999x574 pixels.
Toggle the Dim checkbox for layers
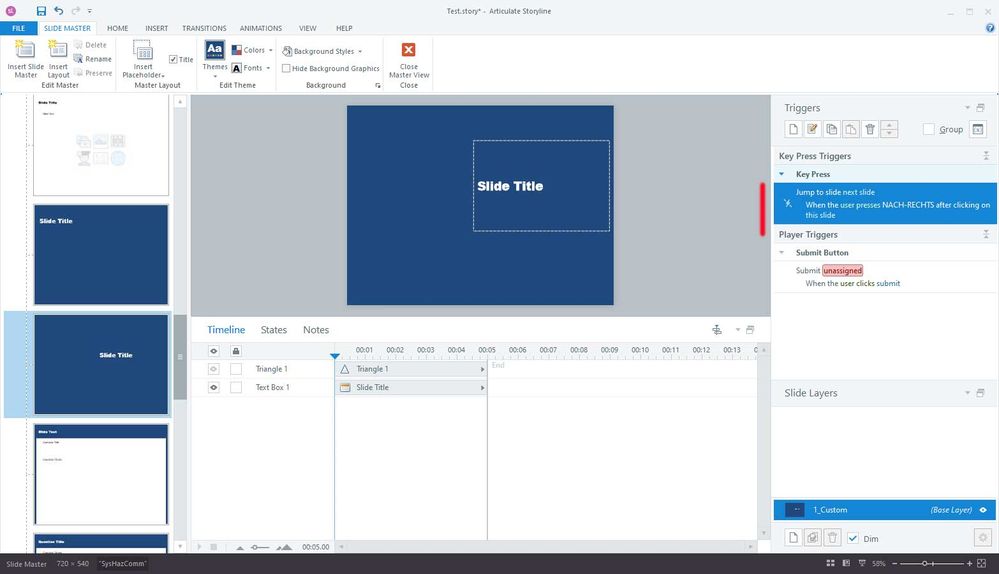click(x=853, y=538)
